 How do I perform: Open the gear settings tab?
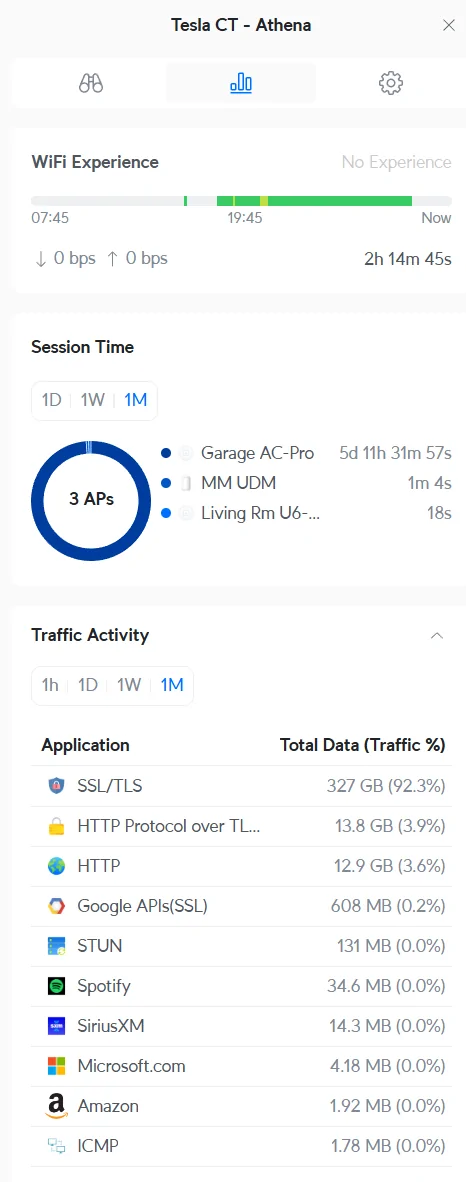pos(391,83)
